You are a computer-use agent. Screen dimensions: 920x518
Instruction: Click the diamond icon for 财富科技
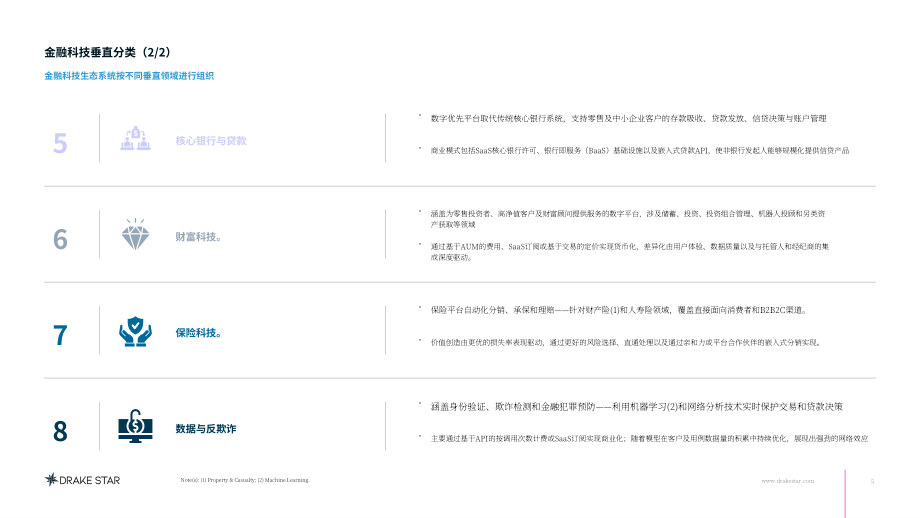point(136,235)
